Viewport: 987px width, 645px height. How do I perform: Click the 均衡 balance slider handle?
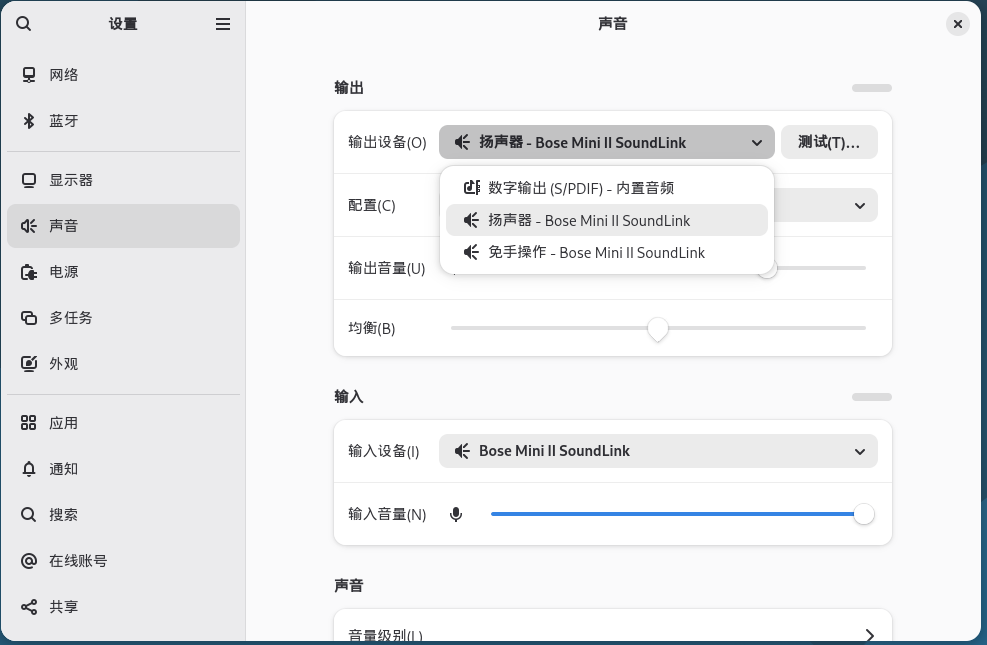tap(658, 328)
